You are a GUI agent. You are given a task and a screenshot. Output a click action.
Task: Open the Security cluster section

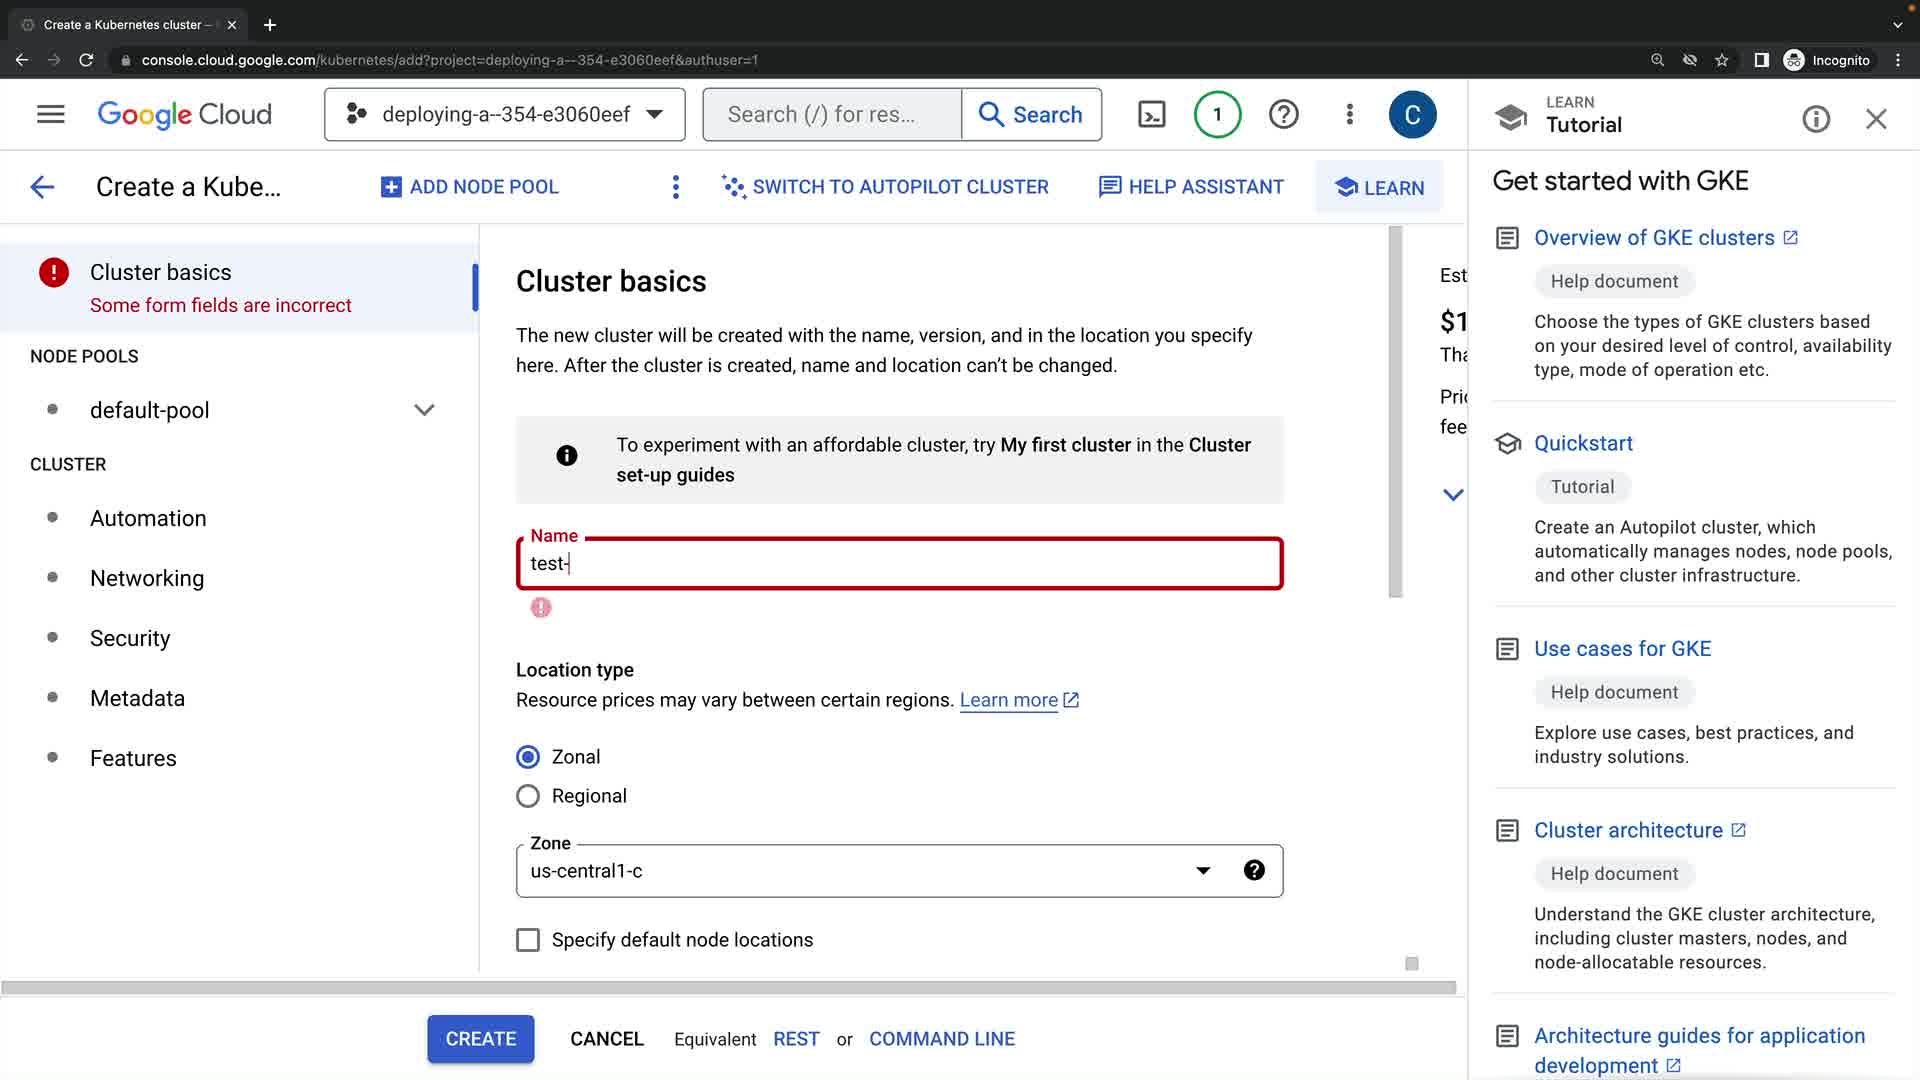(130, 638)
